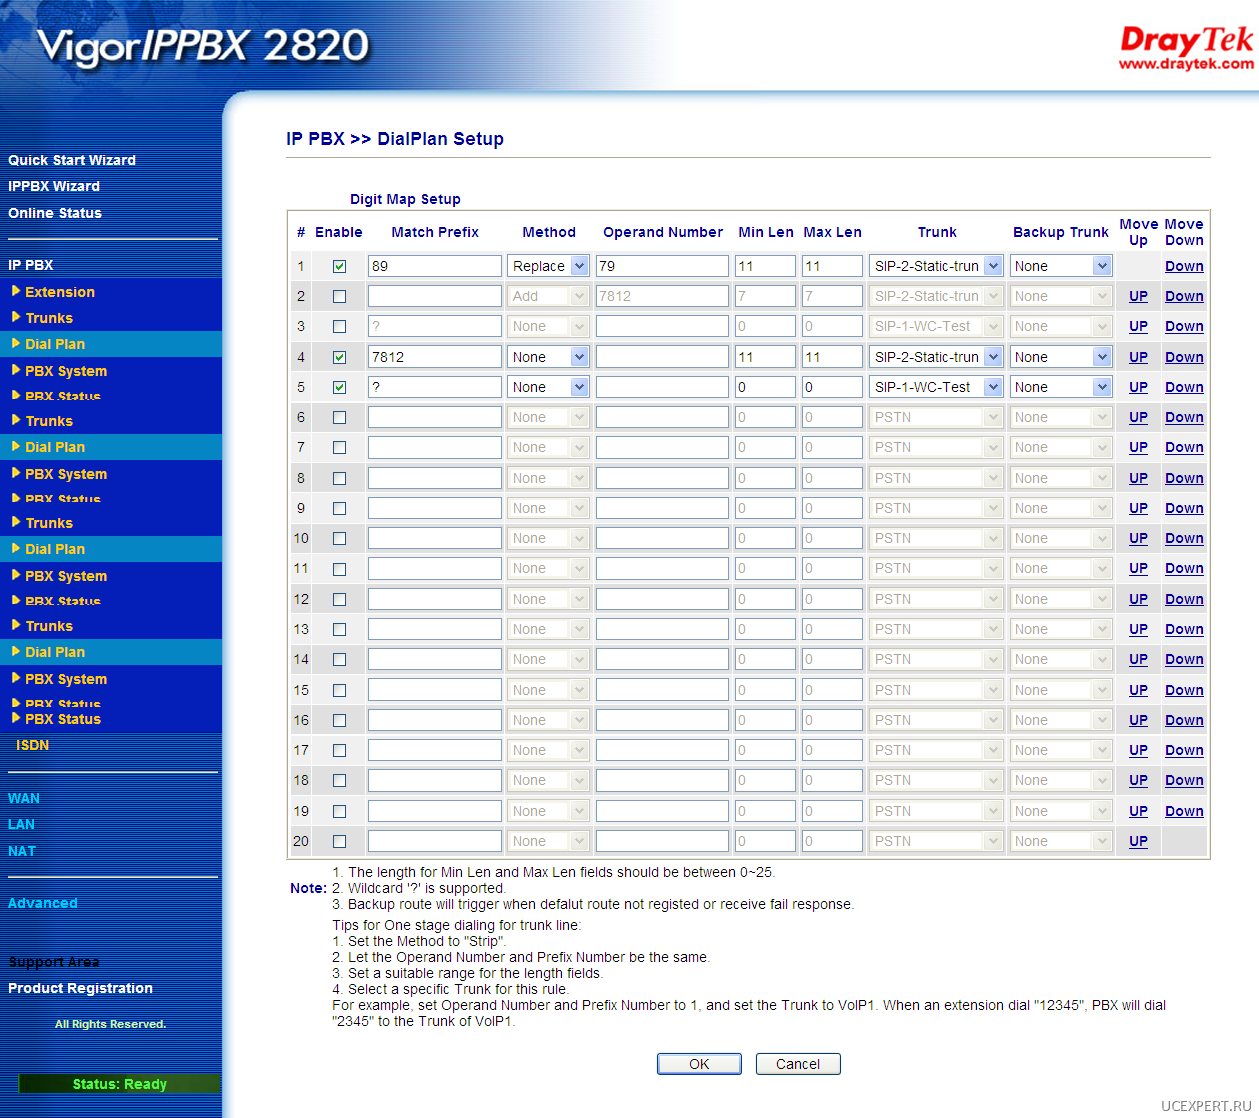This screenshot has width=1259, height=1118.
Task: Disable rule 4 checkbox
Action: point(339,357)
